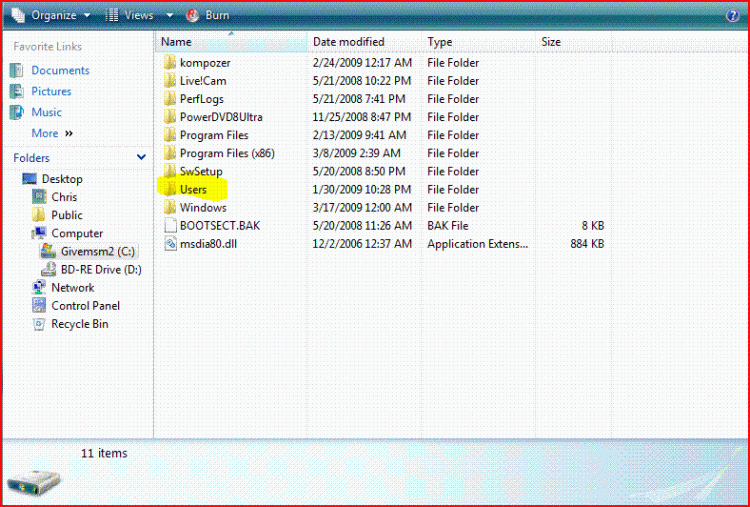
Task: Select Control Panel in folder tree
Action: pos(85,306)
